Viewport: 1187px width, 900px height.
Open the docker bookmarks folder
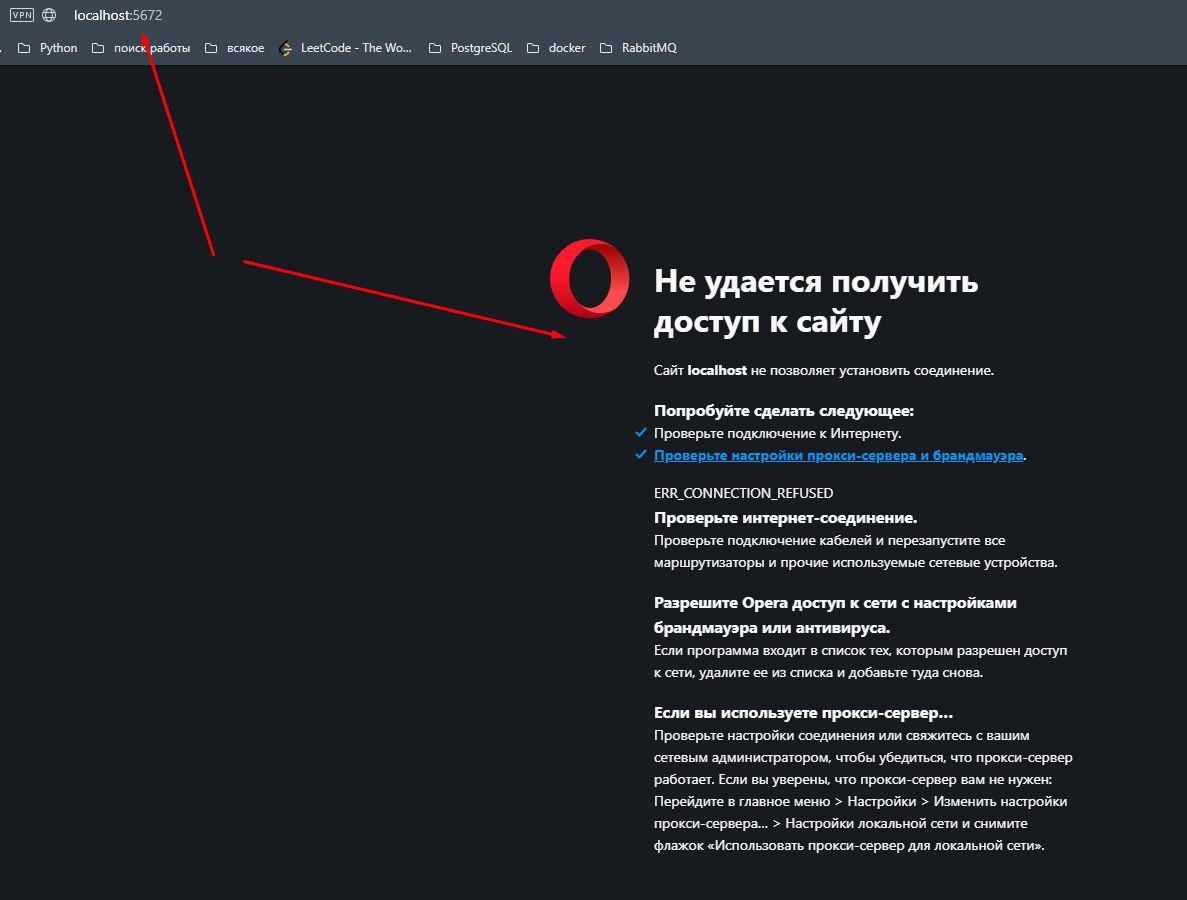(x=556, y=48)
